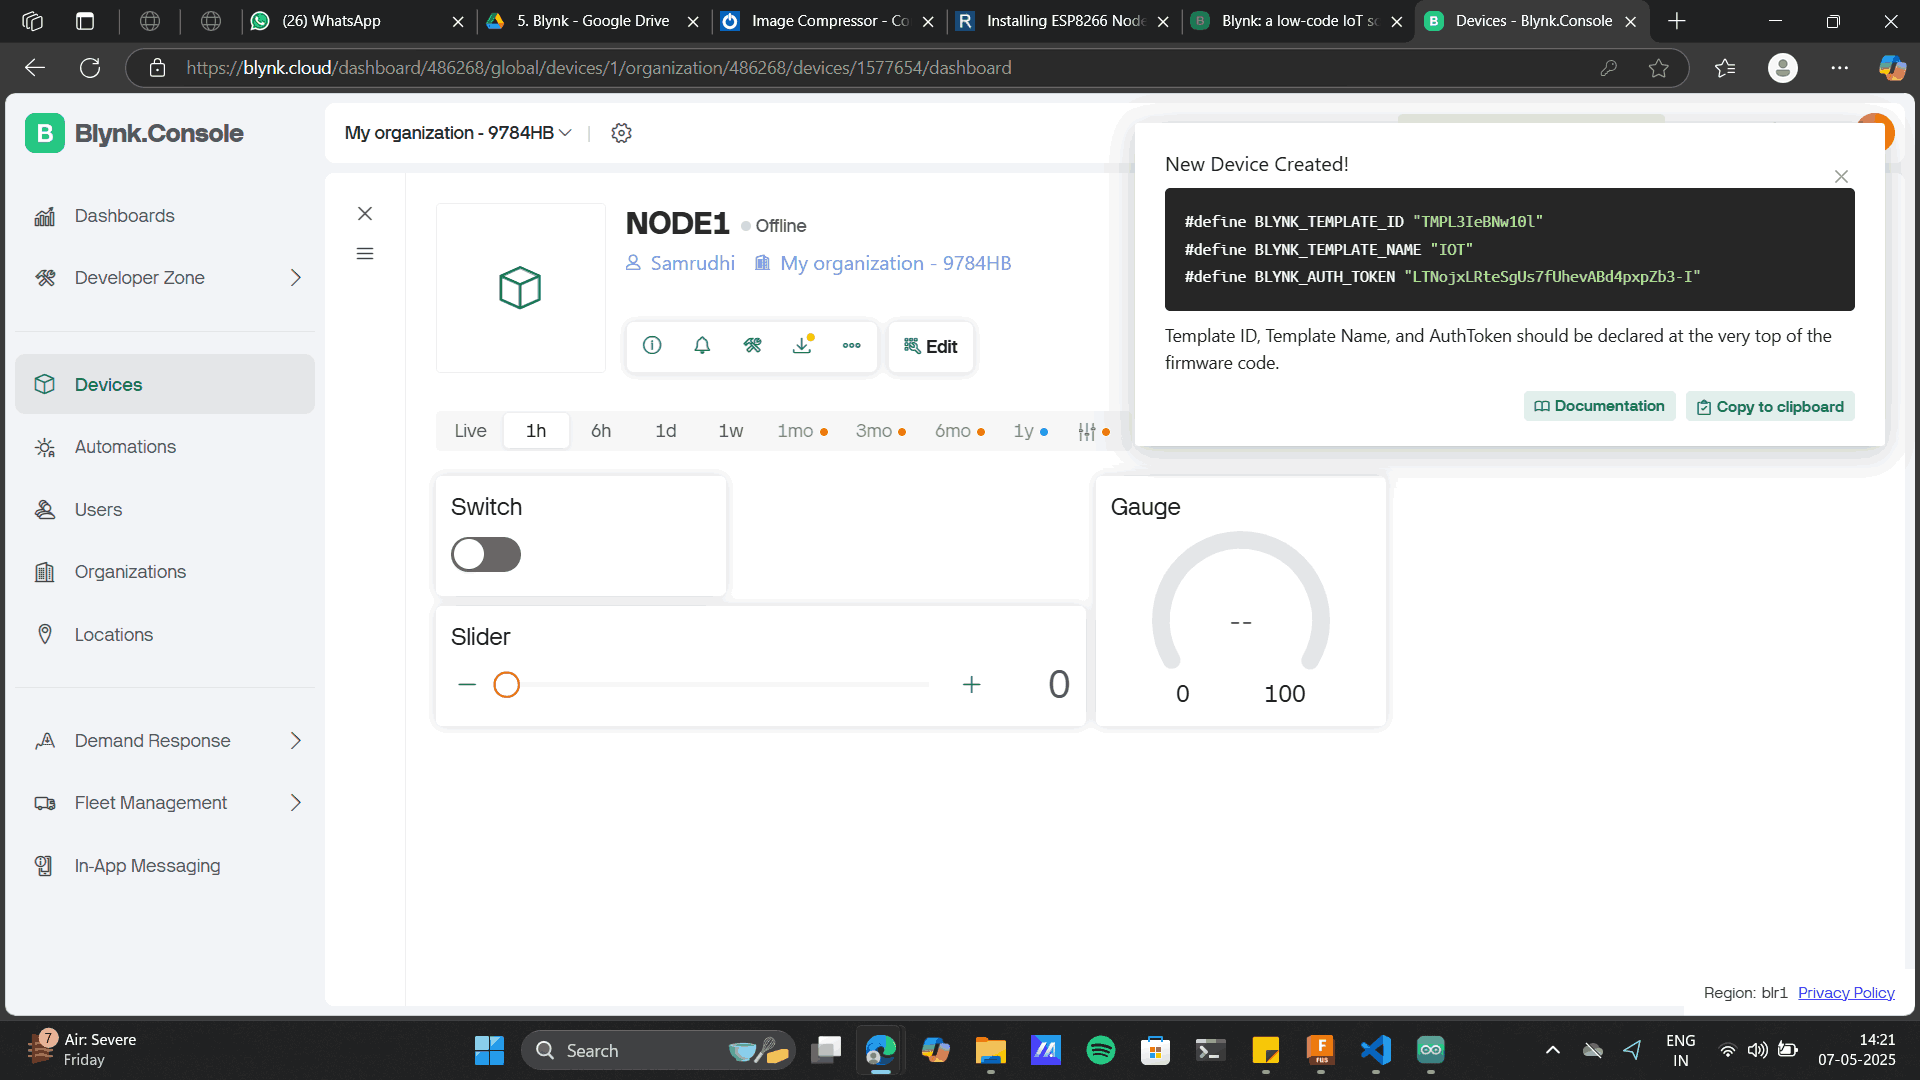Open Automations in the sidebar
Screen dimensions: 1920x1080
[165, 447]
